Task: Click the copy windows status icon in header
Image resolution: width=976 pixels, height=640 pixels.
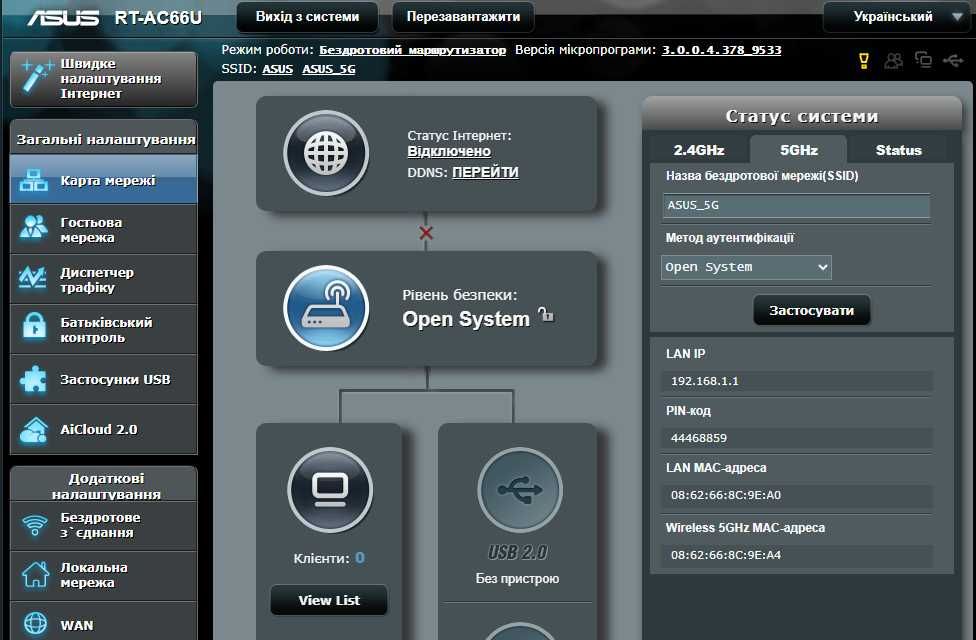Action: [924, 60]
